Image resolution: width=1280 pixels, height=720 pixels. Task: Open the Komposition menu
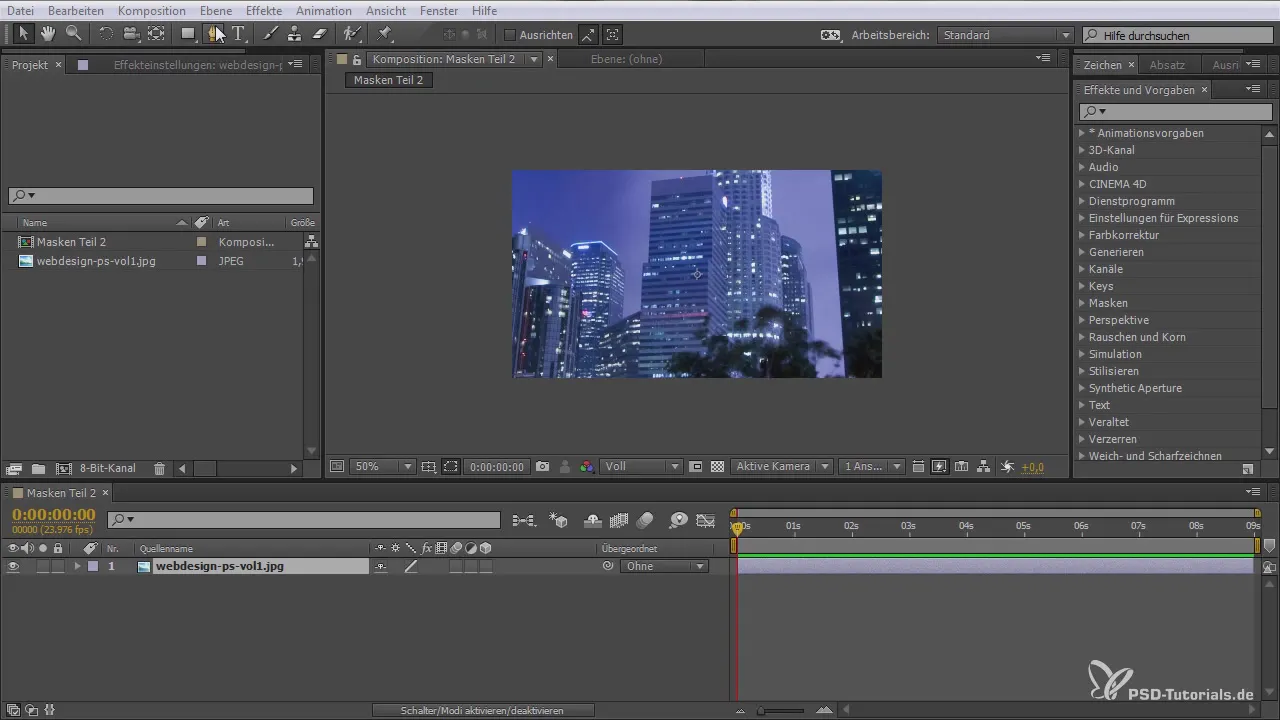[151, 10]
